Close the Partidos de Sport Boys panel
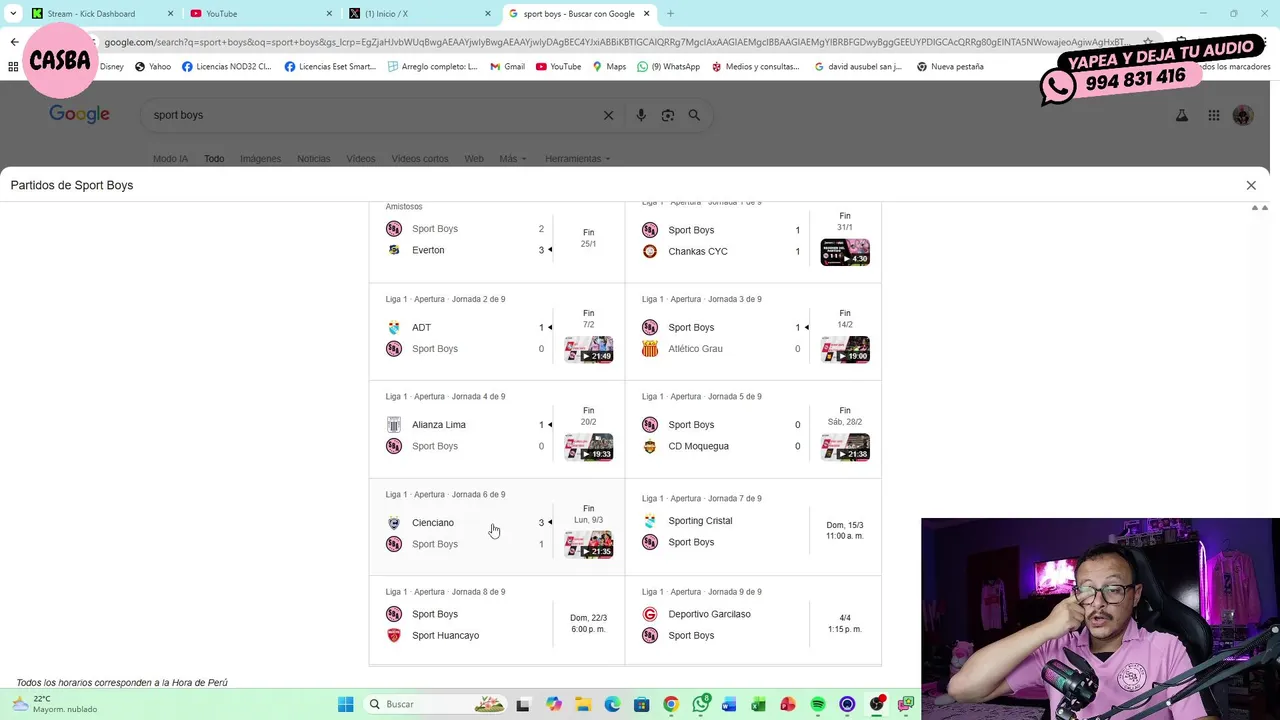The width and height of the screenshot is (1280, 720). point(1251,185)
